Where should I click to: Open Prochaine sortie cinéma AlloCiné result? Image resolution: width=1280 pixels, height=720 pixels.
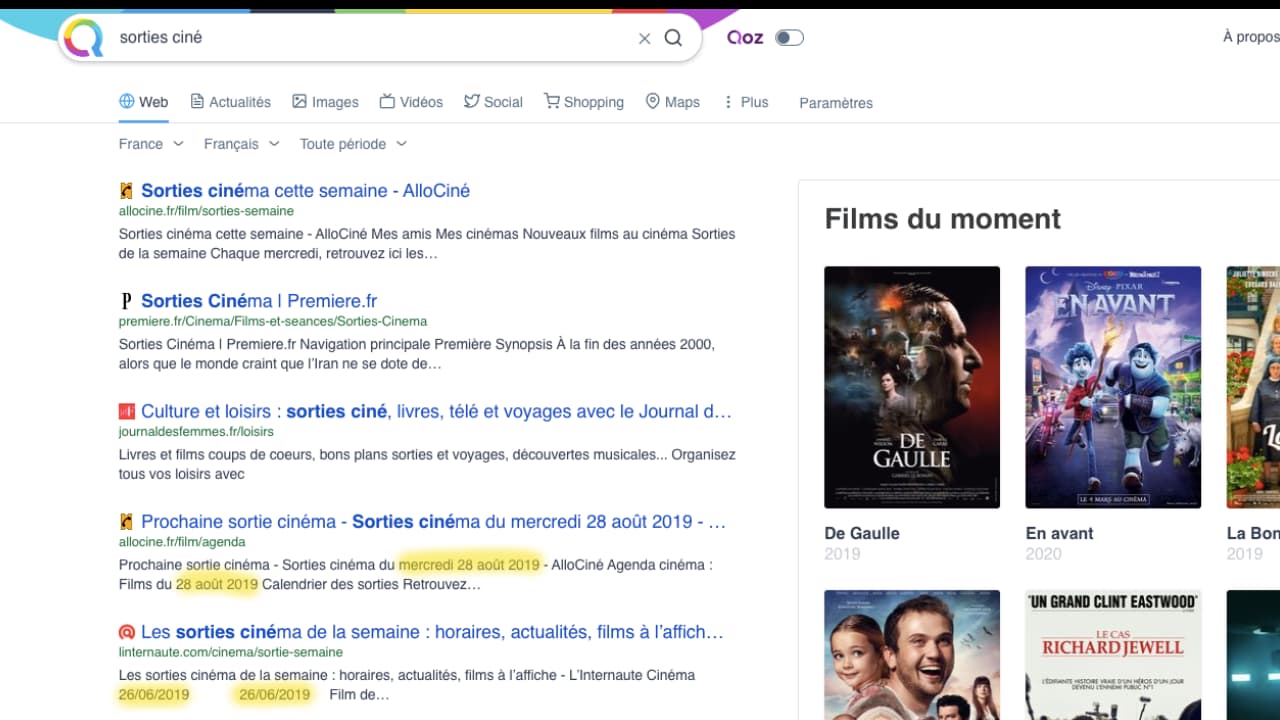click(x=433, y=522)
